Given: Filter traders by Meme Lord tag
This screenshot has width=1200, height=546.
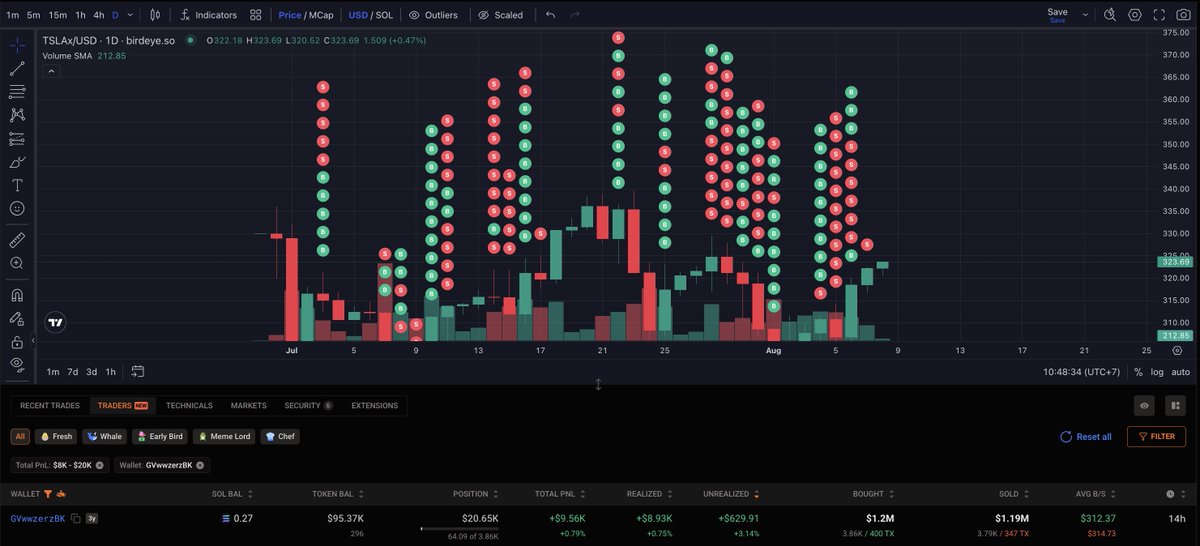Looking at the screenshot, I should click(x=224, y=437).
